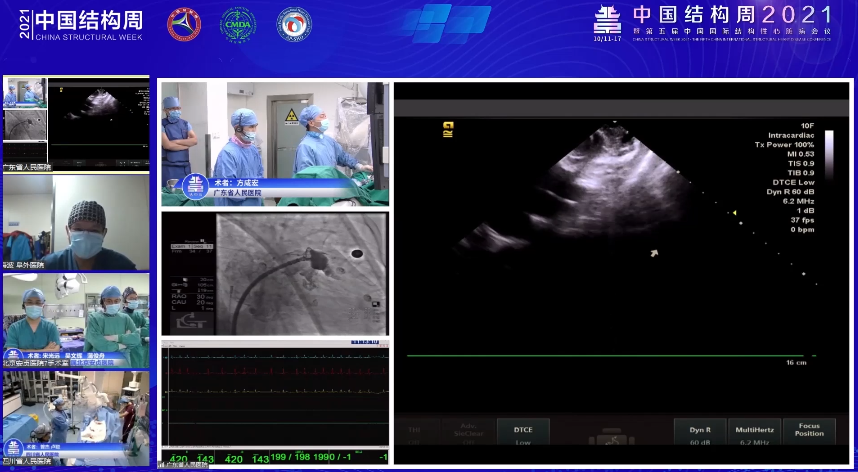Select the masked doctor webcam feed thumbnail
The height and width of the screenshot is (472, 858).
(x=76, y=222)
